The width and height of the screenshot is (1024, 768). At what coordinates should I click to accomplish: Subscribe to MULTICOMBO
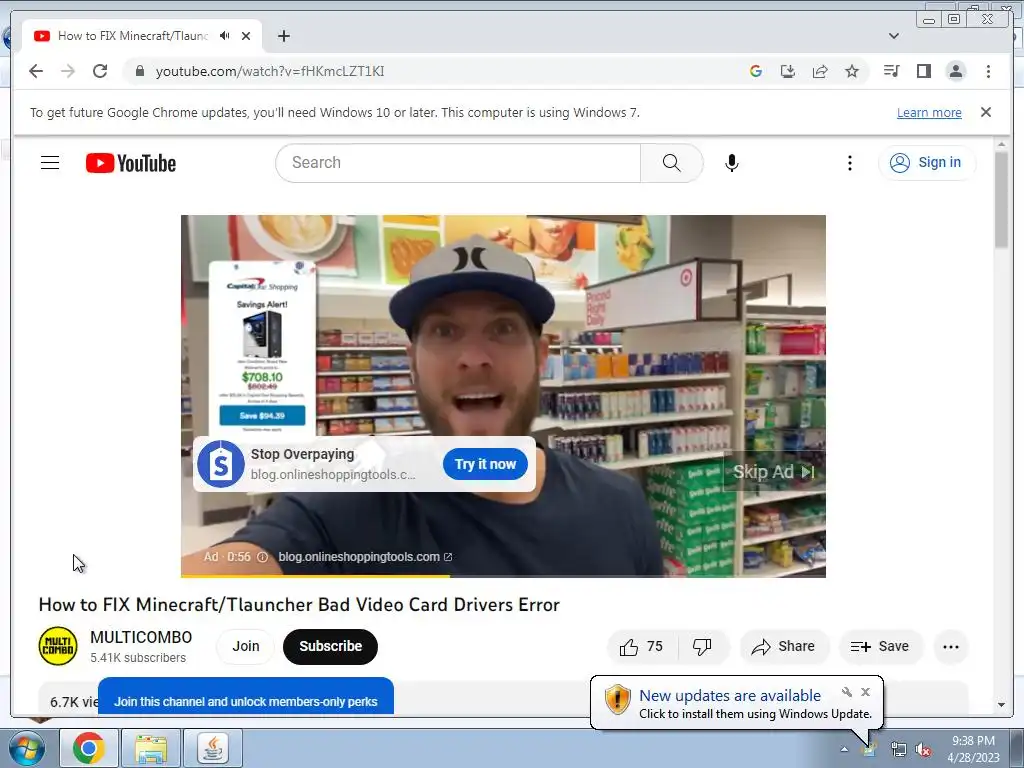[330, 647]
